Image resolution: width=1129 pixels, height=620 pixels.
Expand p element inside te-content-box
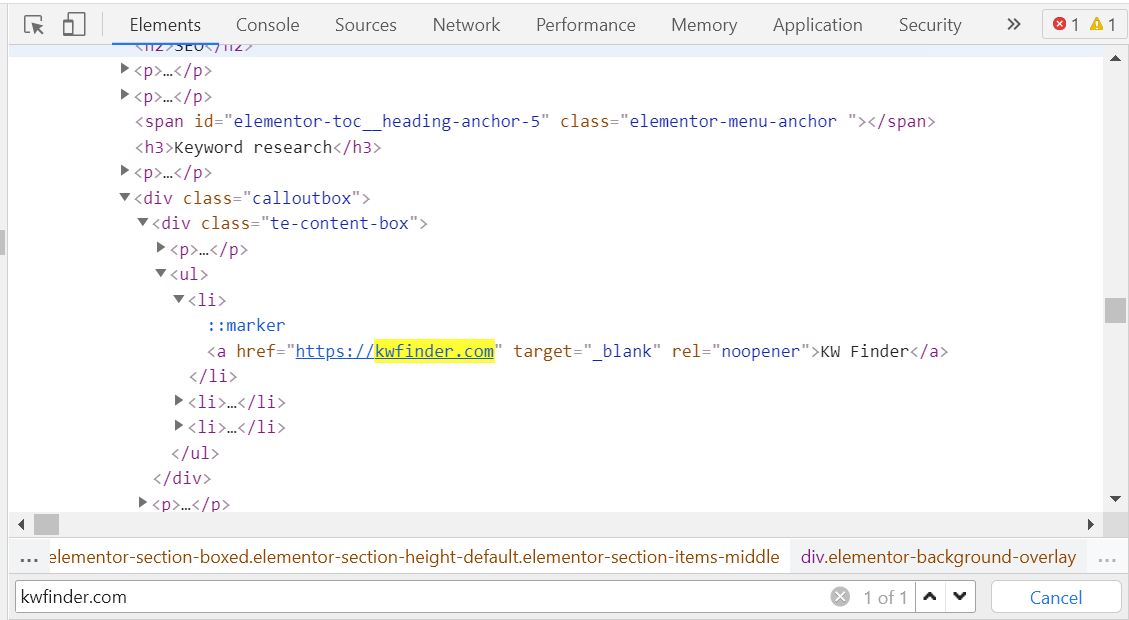161,248
